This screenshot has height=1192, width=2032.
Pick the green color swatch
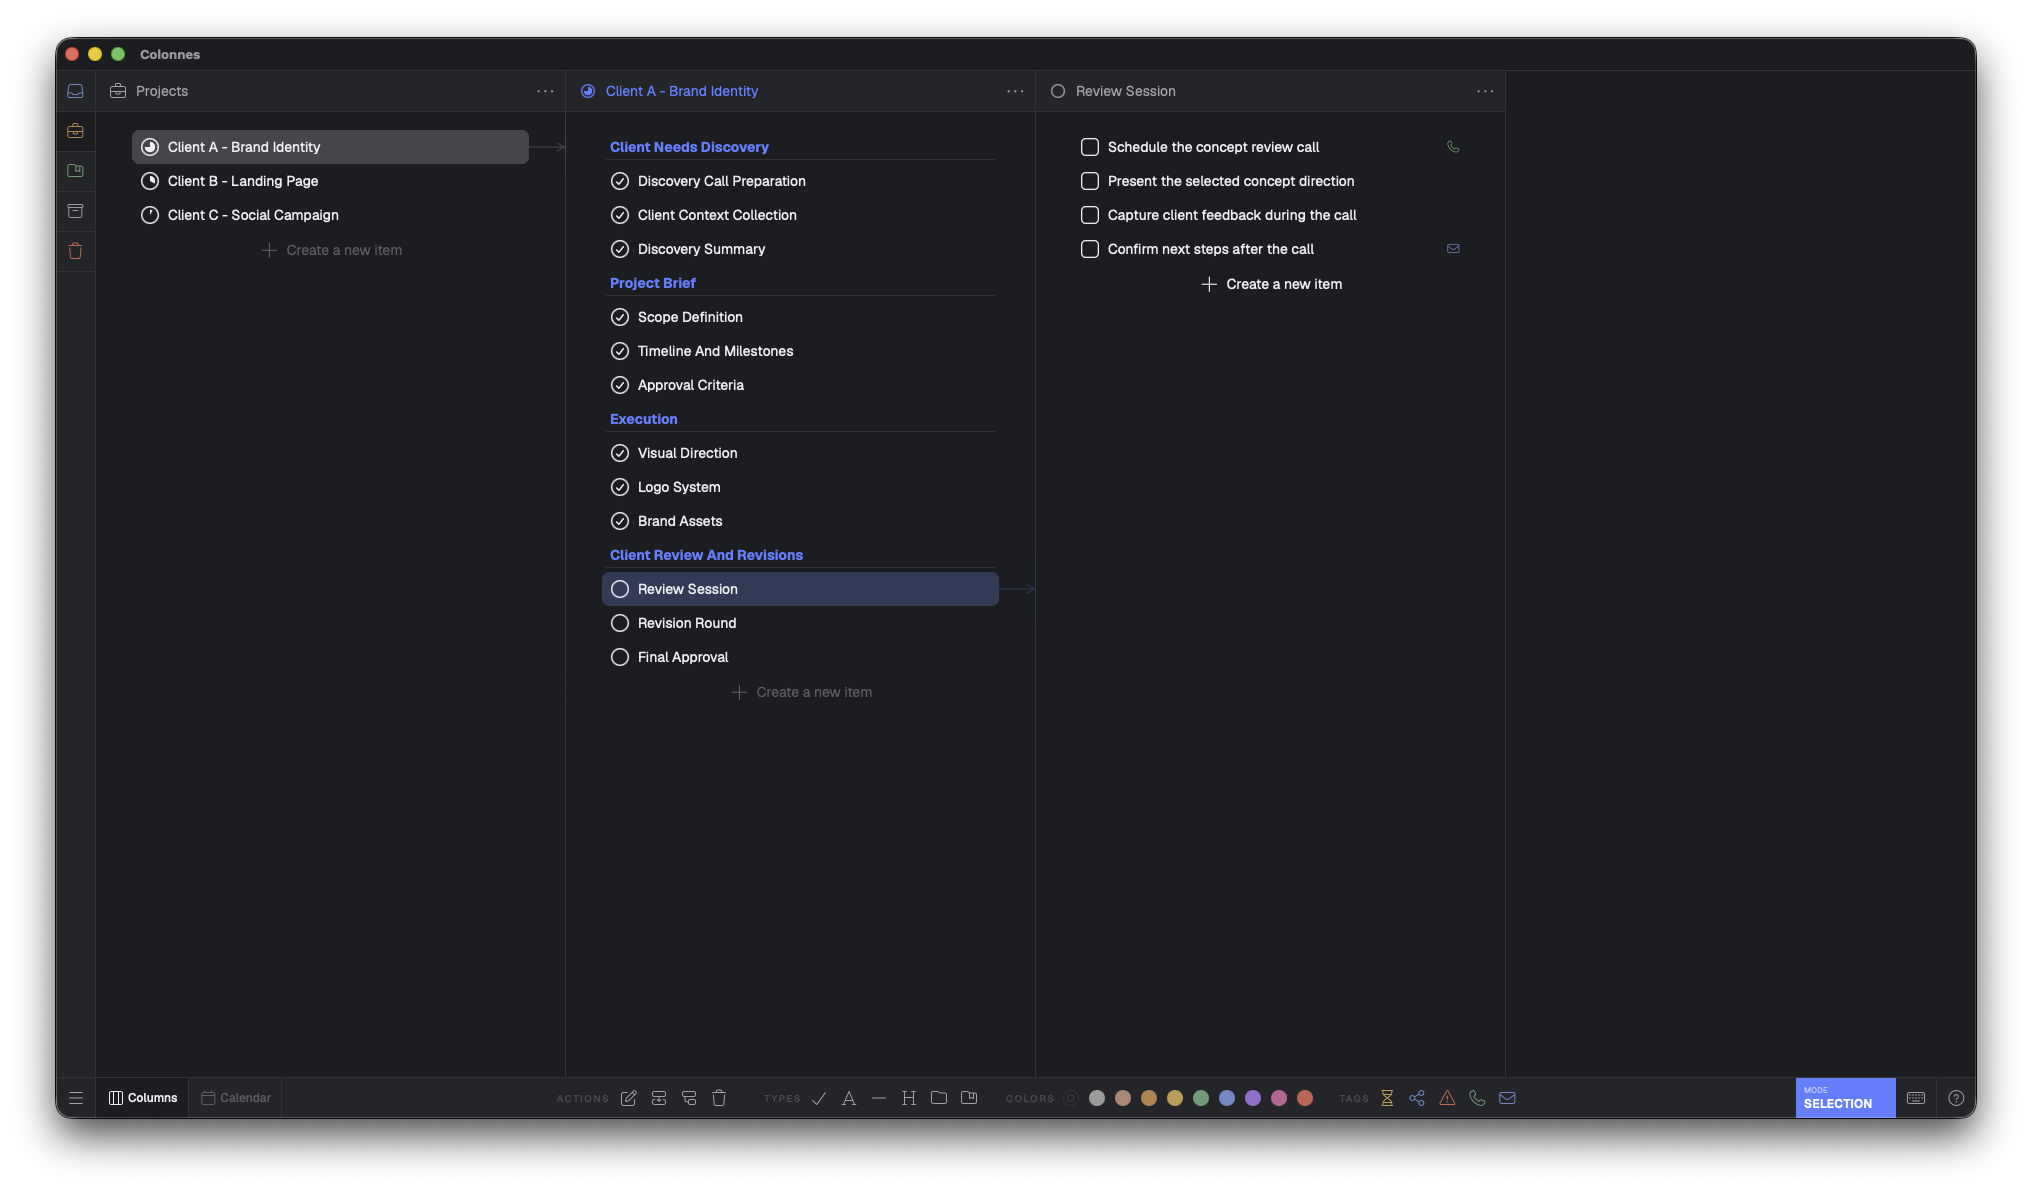coord(1201,1098)
